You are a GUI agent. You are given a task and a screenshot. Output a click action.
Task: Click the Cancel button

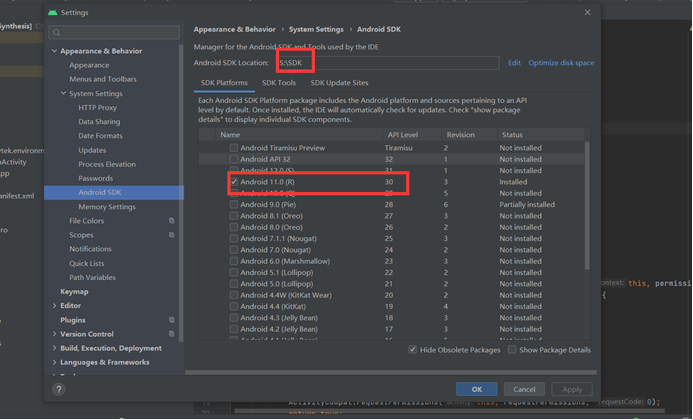pos(524,389)
